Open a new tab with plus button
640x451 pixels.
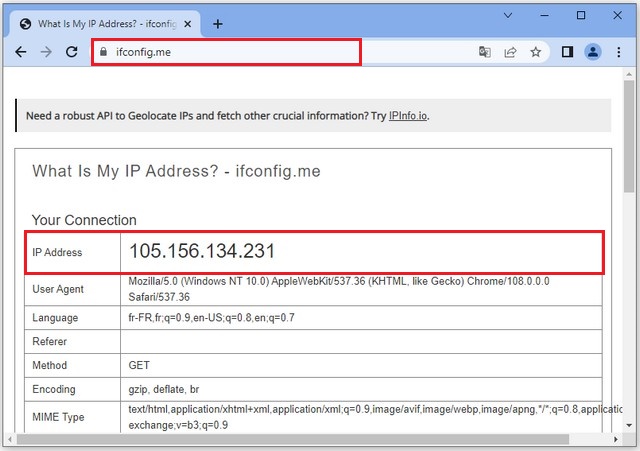(x=218, y=24)
